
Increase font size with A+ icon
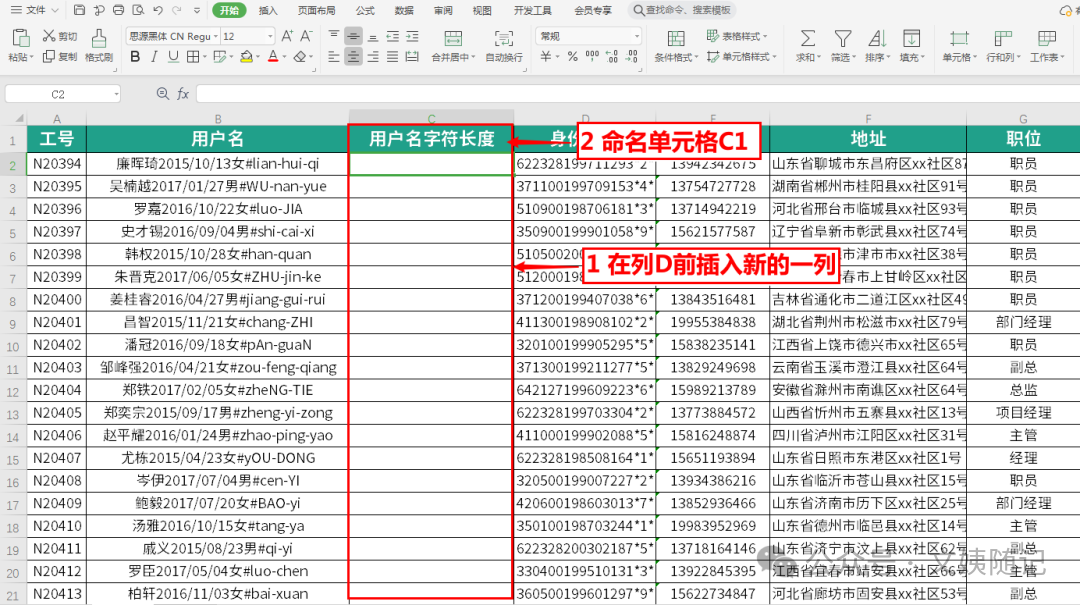[287, 36]
